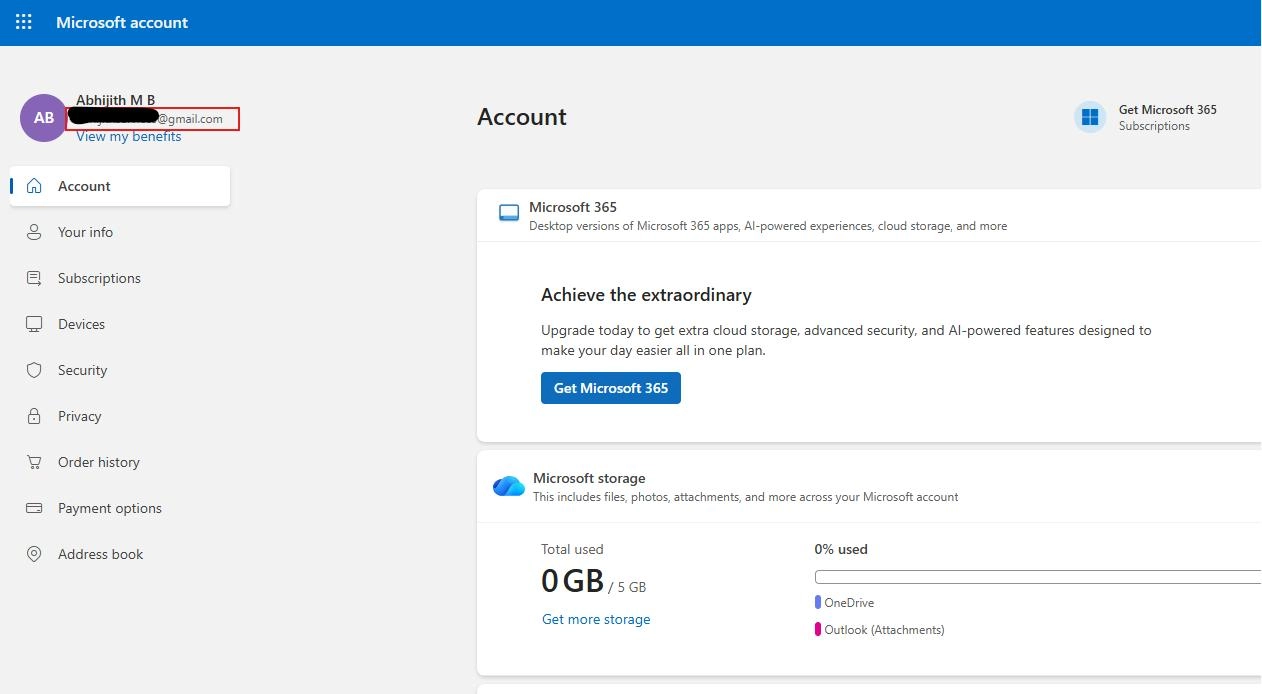The image size is (1262, 694).
Task: Click the Your info person icon
Action: pos(34,232)
